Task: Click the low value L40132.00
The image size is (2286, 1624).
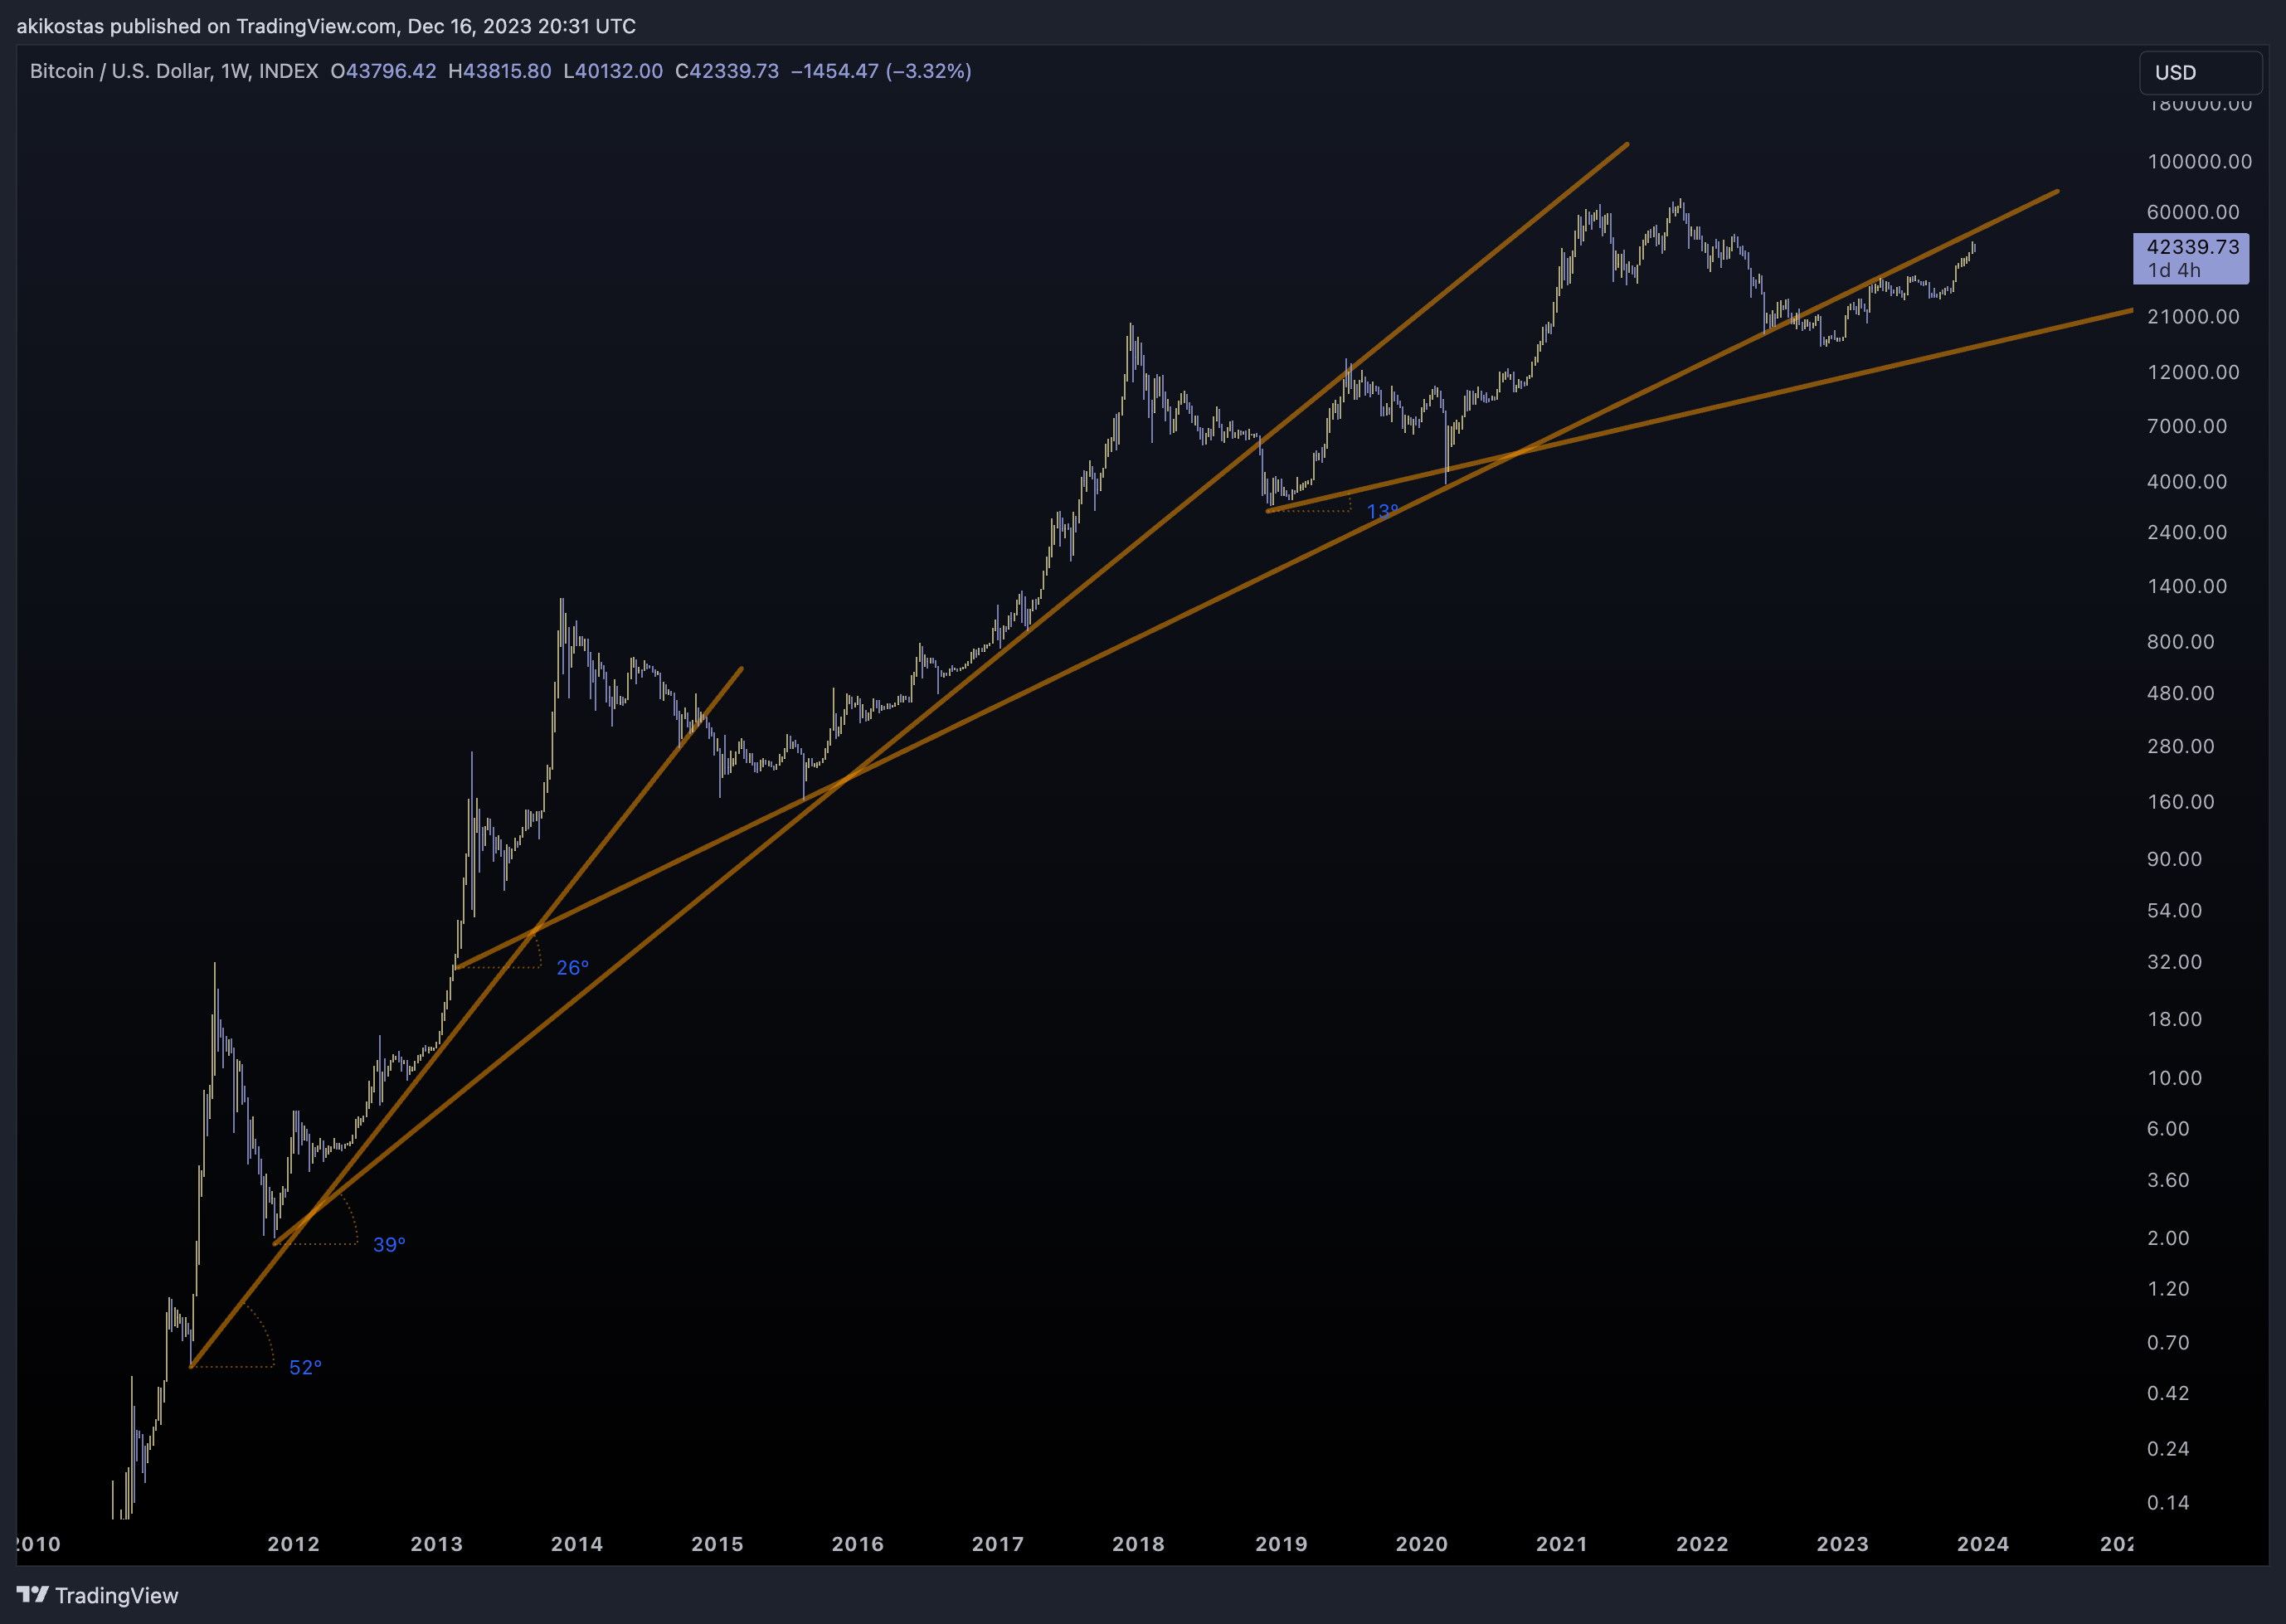Action: (612, 71)
